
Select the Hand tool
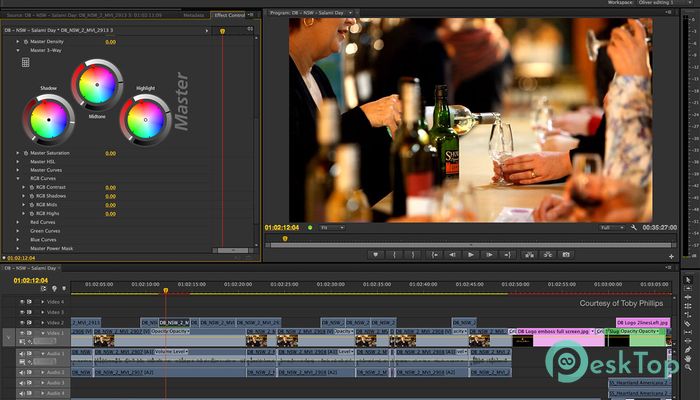point(688,359)
